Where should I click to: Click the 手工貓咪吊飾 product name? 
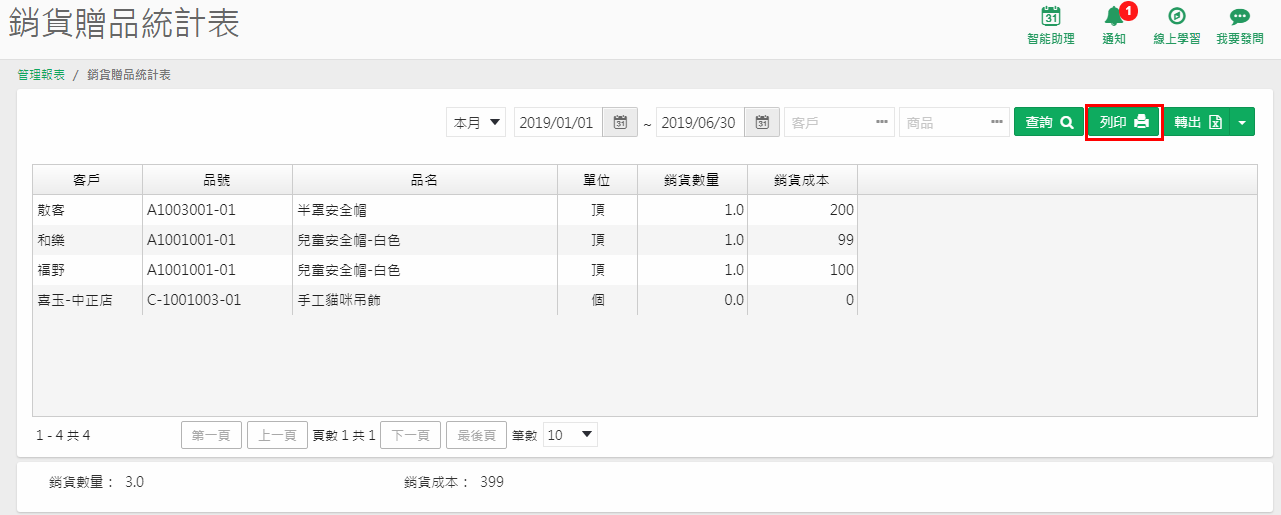pos(339,300)
